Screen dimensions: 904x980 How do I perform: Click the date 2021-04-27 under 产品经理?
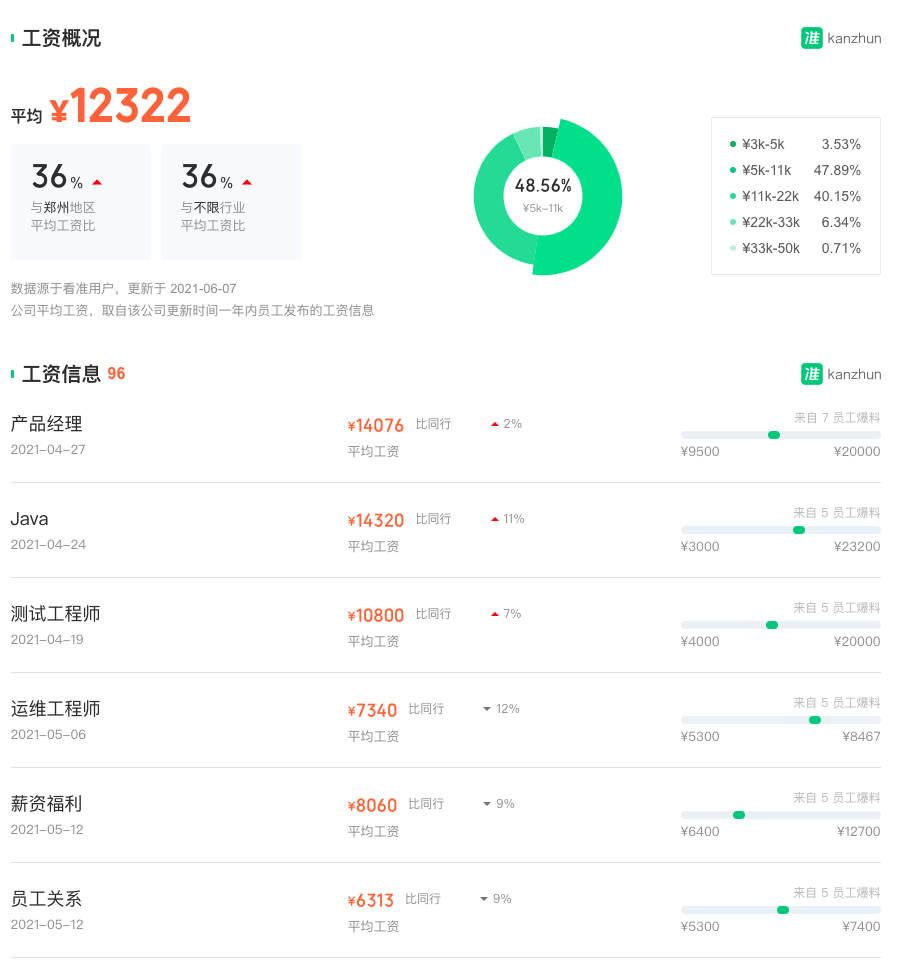48,450
